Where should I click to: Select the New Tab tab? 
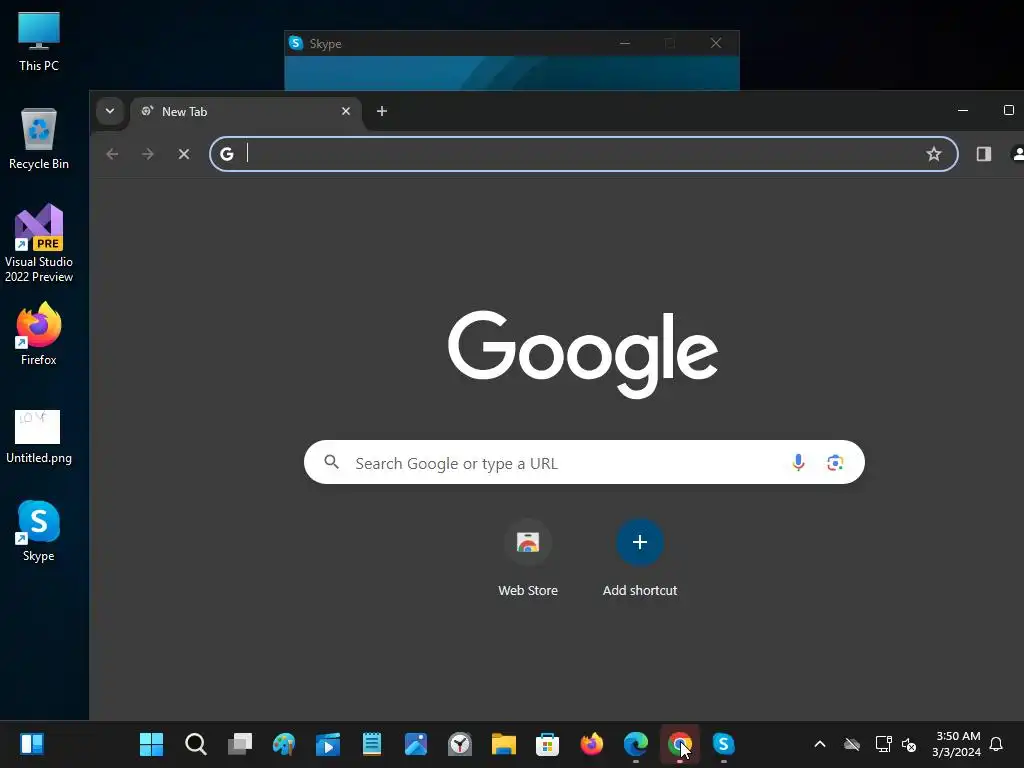pyautogui.click(x=246, y=112)
